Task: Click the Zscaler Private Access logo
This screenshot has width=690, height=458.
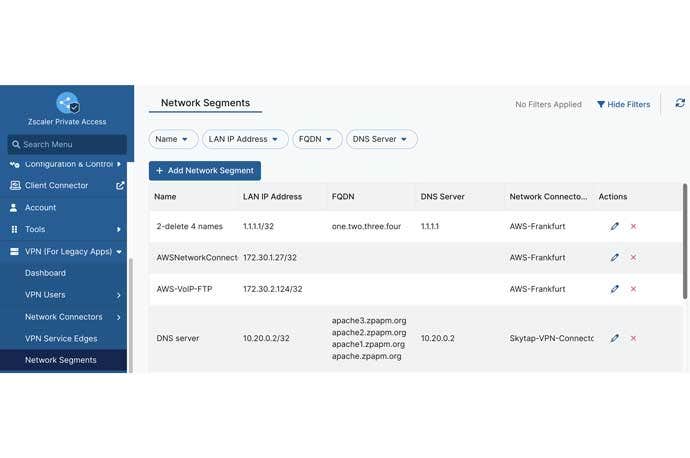Action: click(67, 103)
